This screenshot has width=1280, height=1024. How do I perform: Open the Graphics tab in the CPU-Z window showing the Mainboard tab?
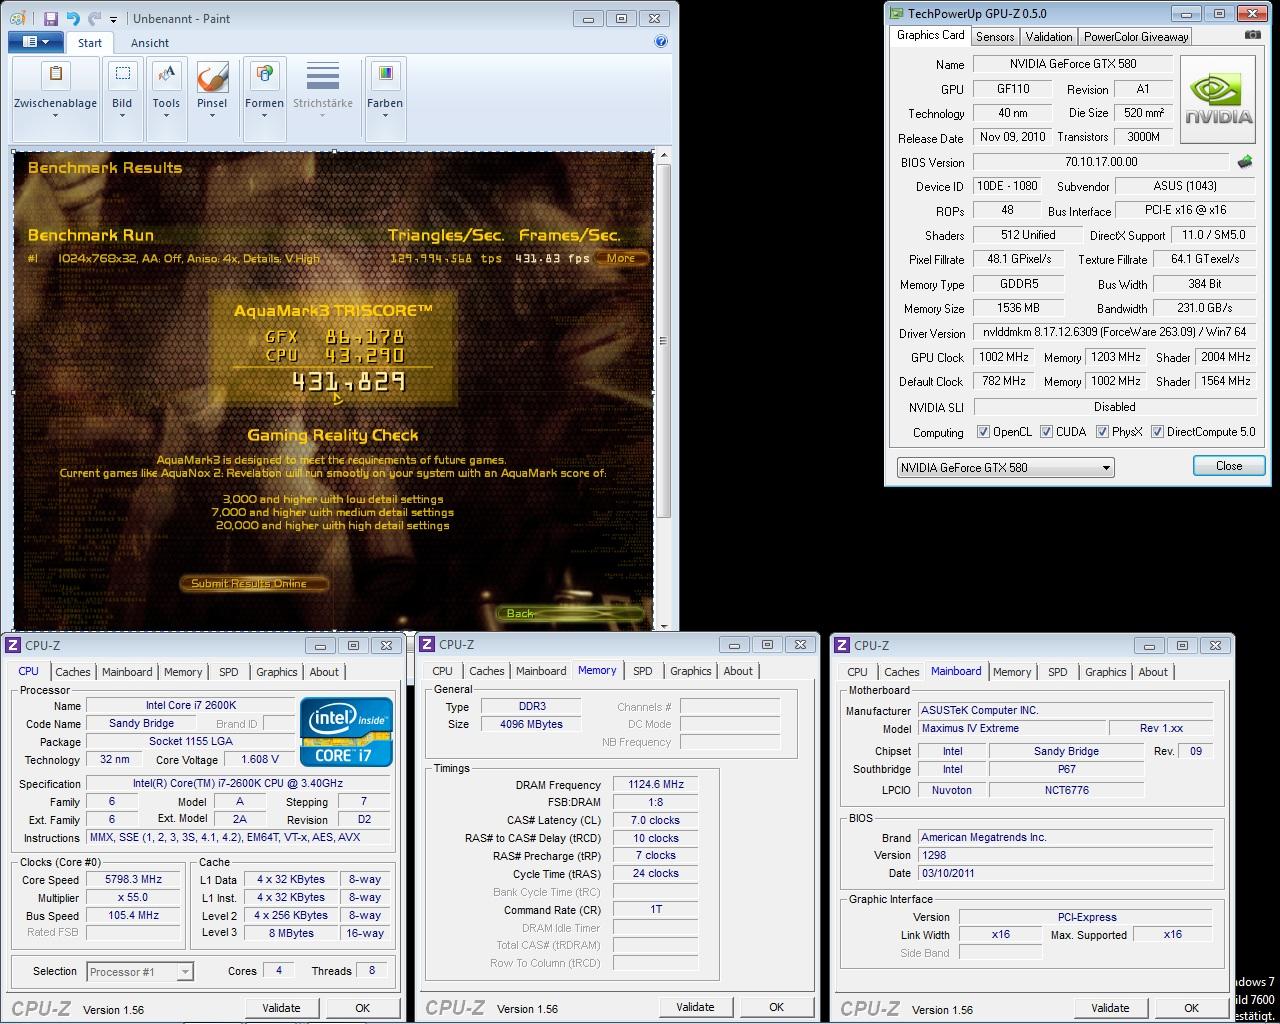click(1106, 672)
